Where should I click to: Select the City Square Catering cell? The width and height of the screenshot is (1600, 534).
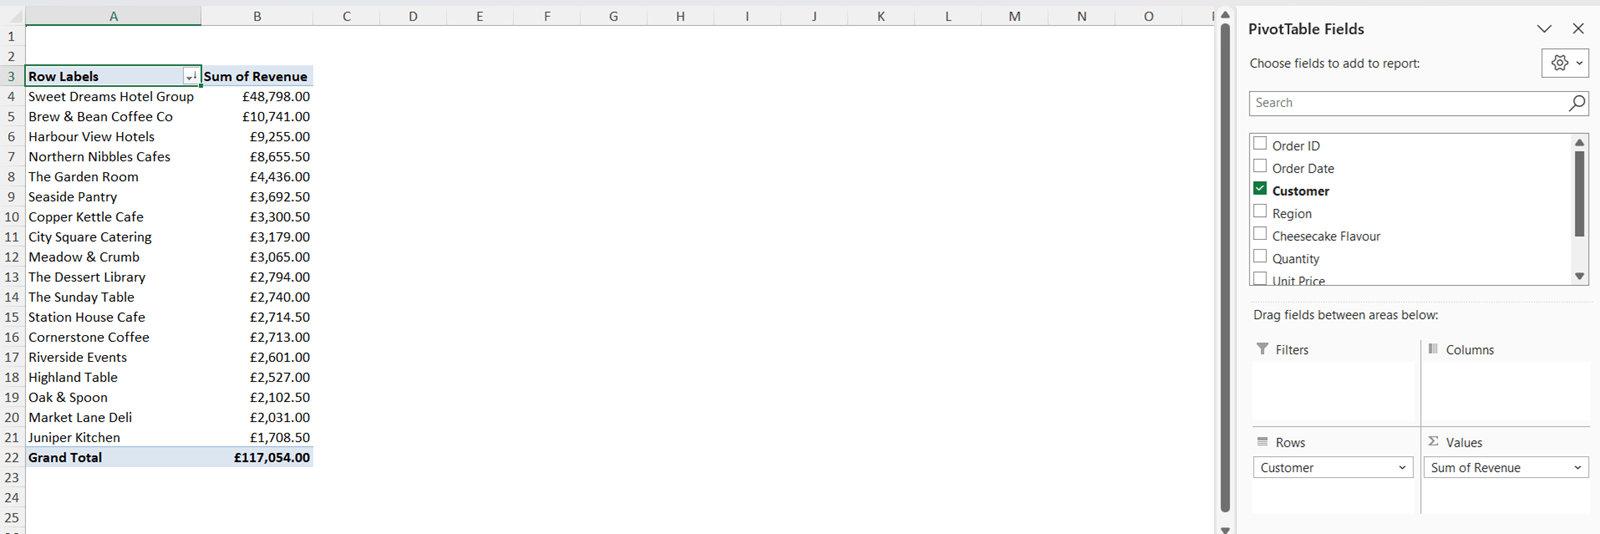coord(113,237)
